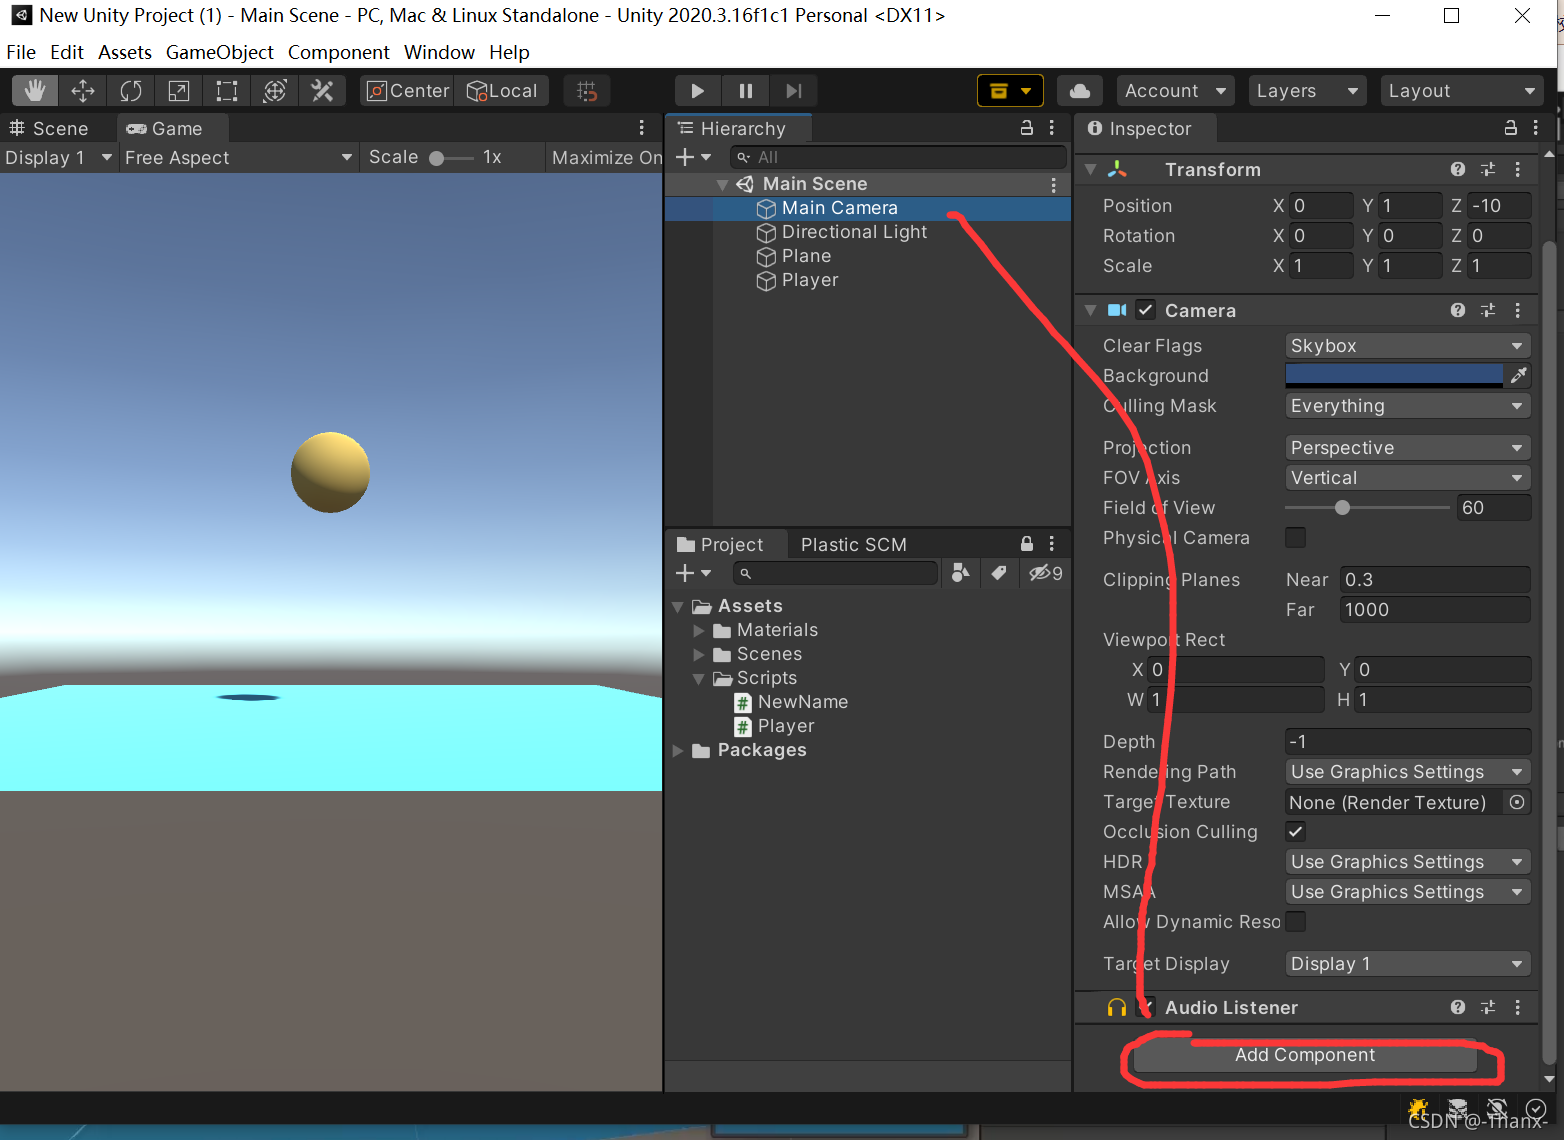Open Rendering Path dropdown
The width and height of the screenshot is (1564, 1140).
pos(1407,772)
